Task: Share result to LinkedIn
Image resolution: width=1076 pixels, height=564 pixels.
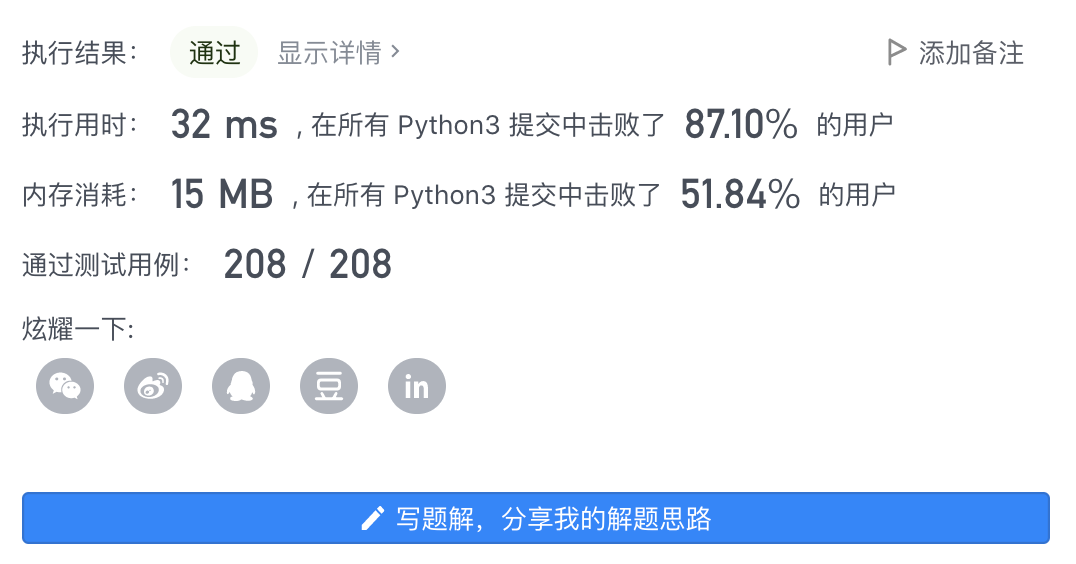Action: pos(417,386)
